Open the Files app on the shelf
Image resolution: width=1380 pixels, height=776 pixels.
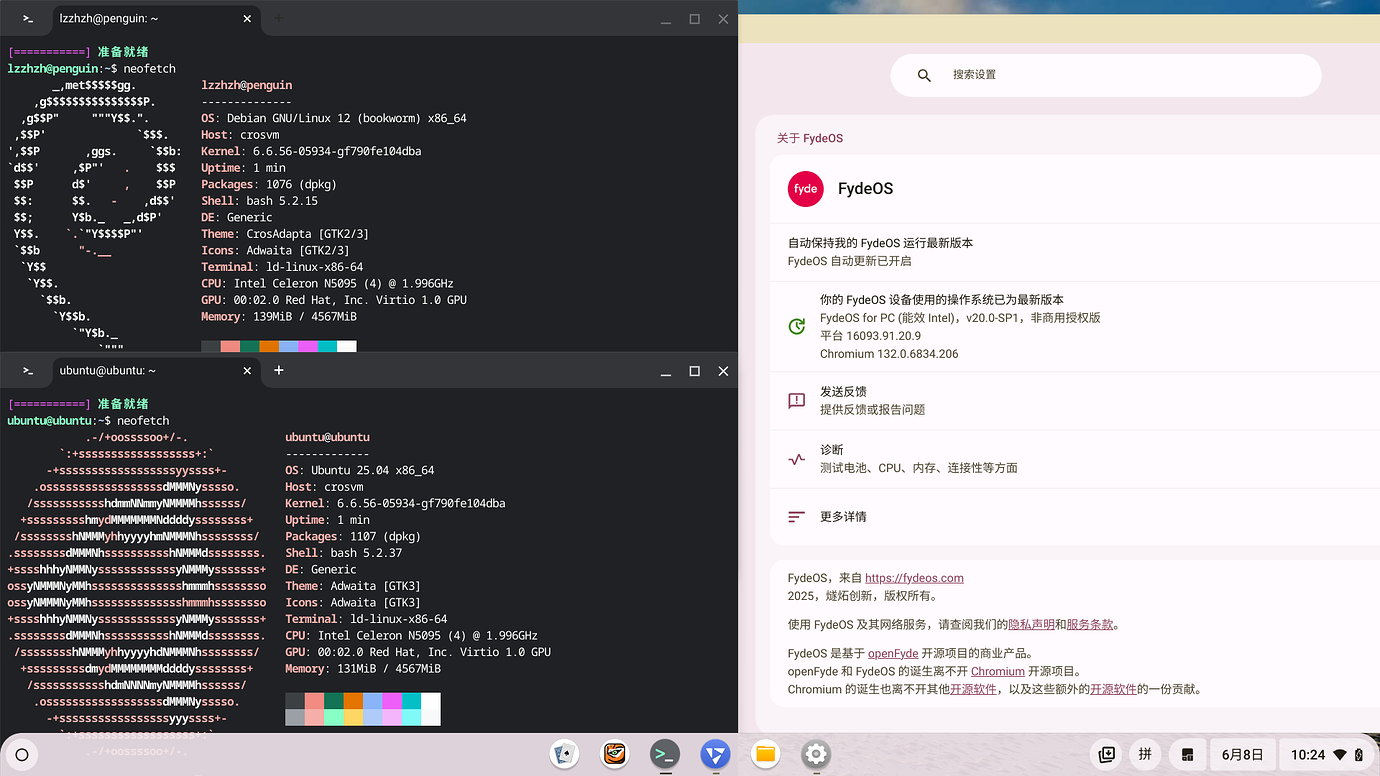765,755
